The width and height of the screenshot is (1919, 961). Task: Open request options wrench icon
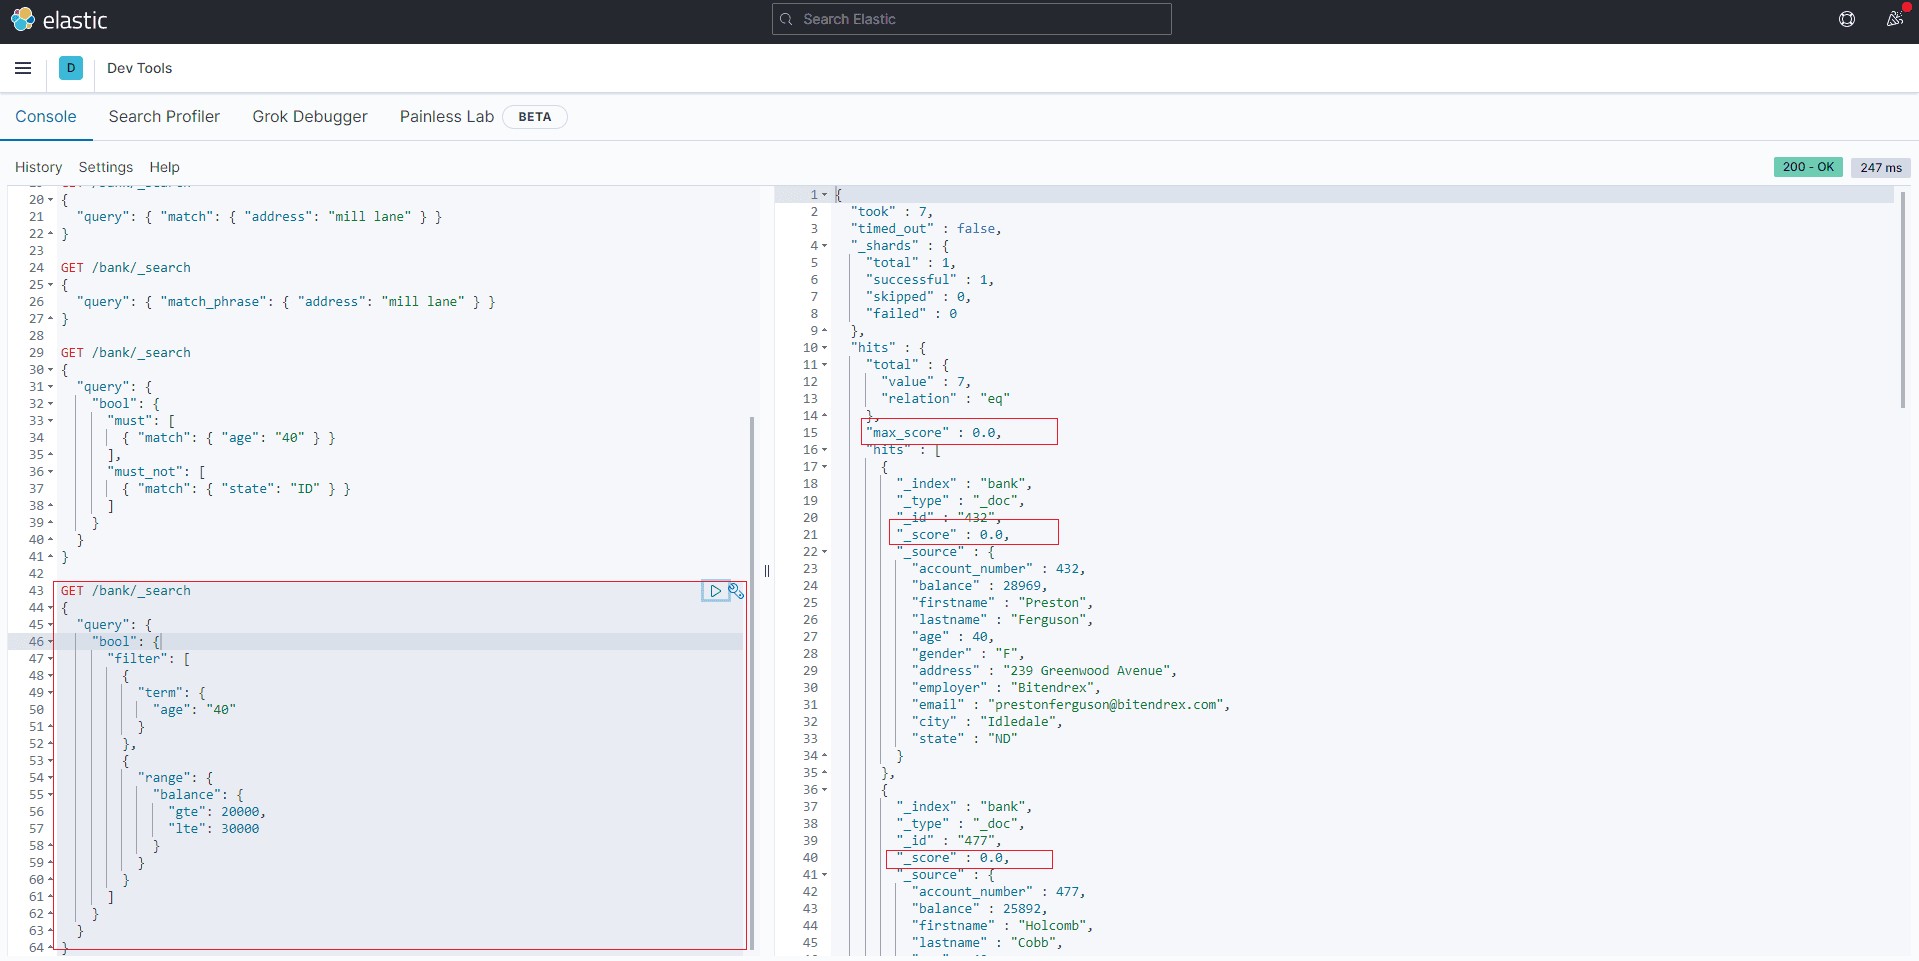click(736, 591)
